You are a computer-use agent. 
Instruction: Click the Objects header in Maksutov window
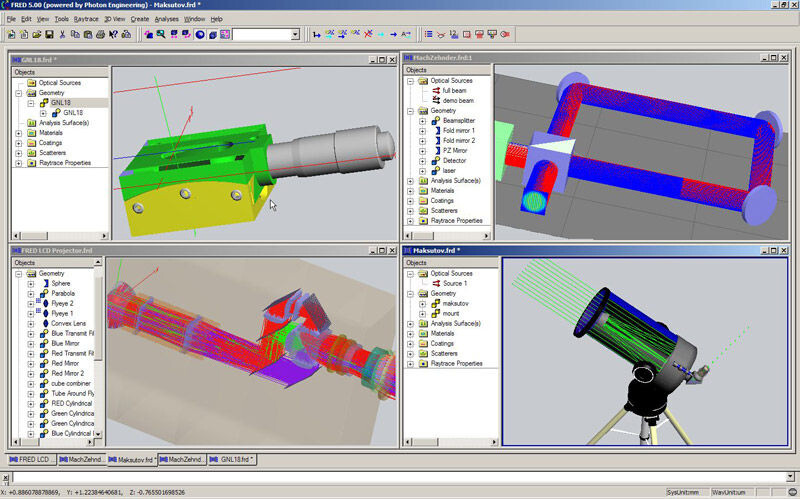click(451, 263)
